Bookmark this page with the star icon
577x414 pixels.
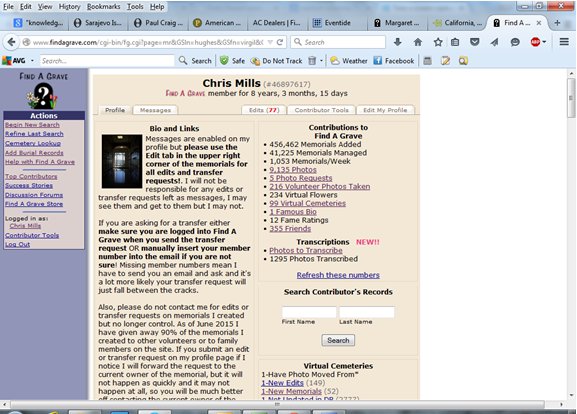[438, 42]
